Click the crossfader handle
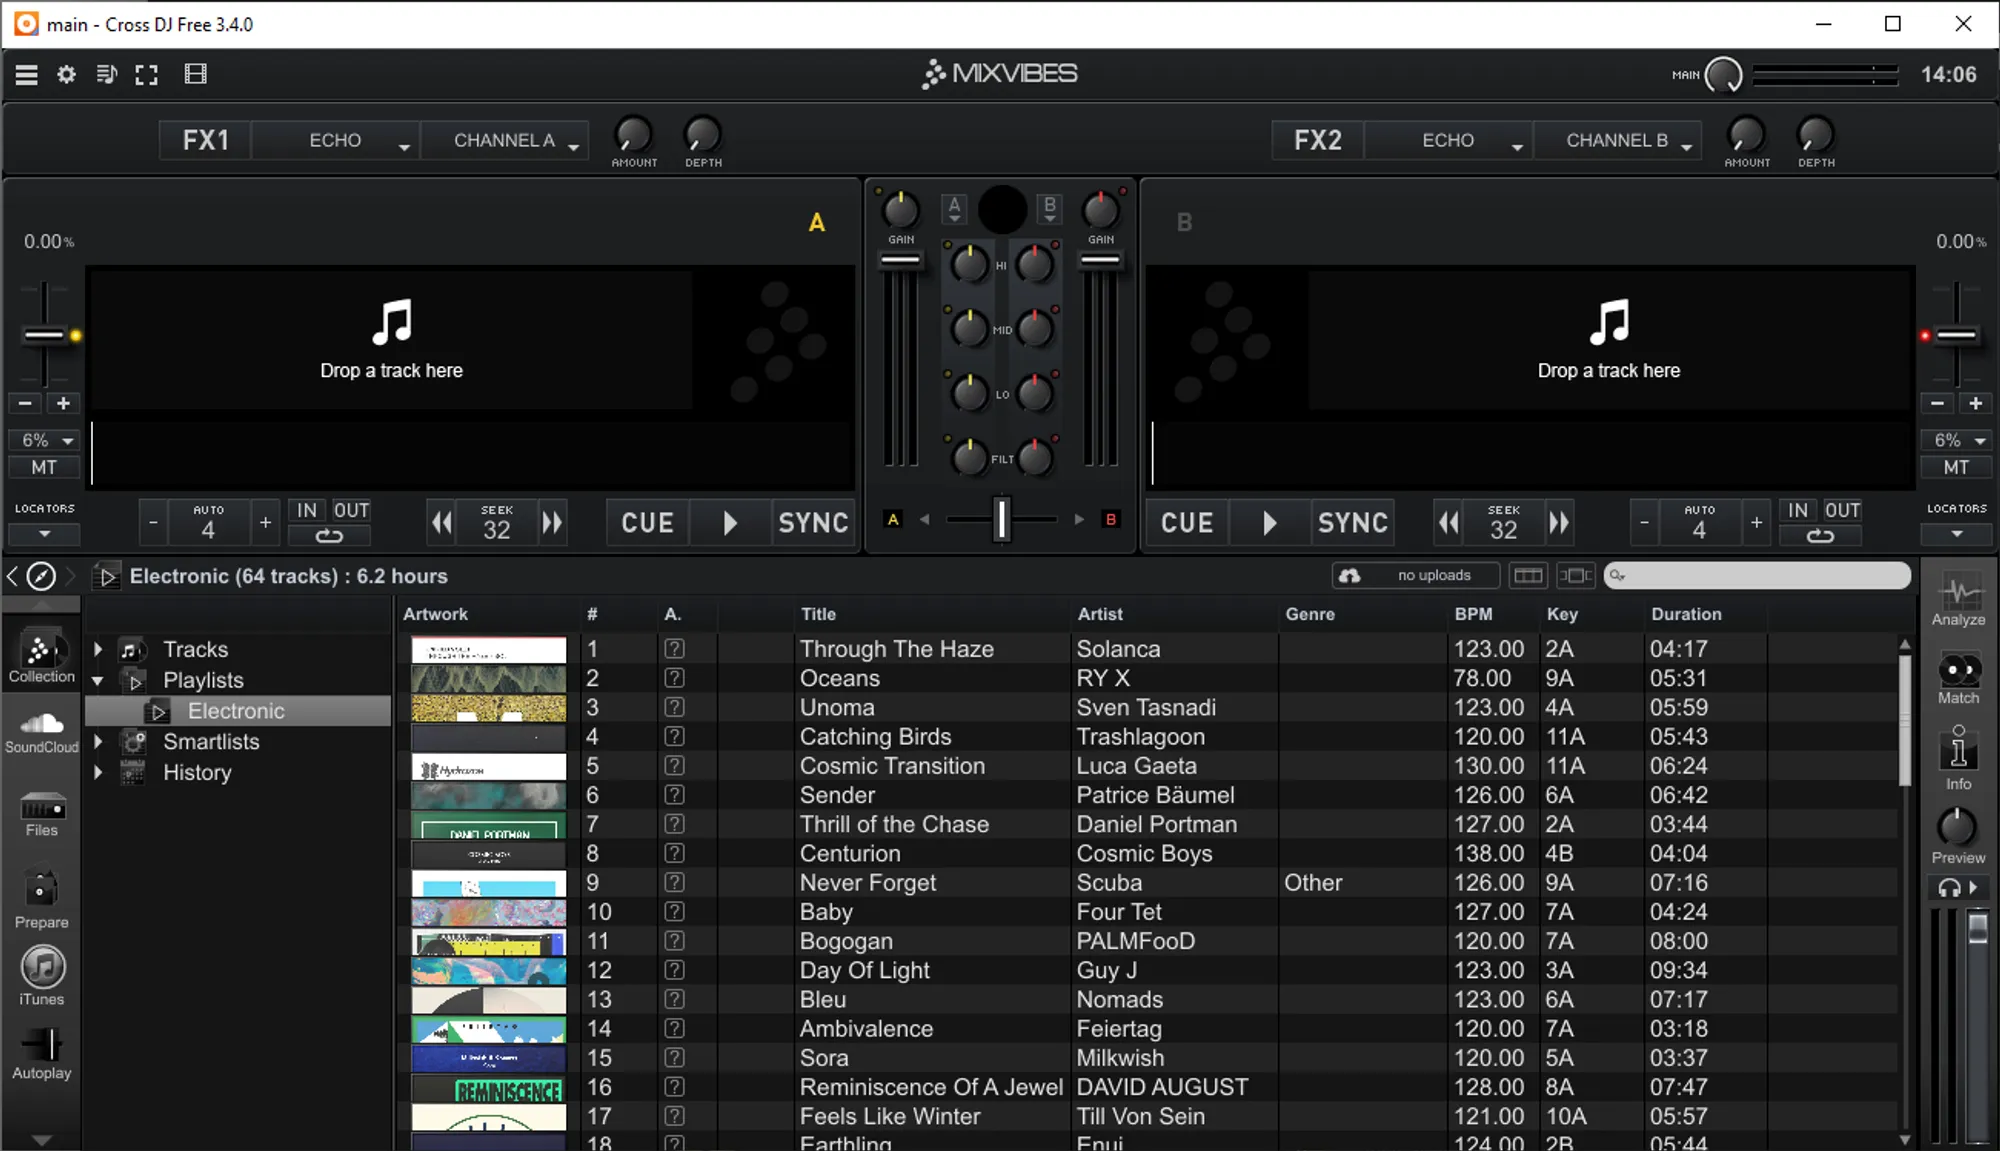 [x=1001, y=519]
